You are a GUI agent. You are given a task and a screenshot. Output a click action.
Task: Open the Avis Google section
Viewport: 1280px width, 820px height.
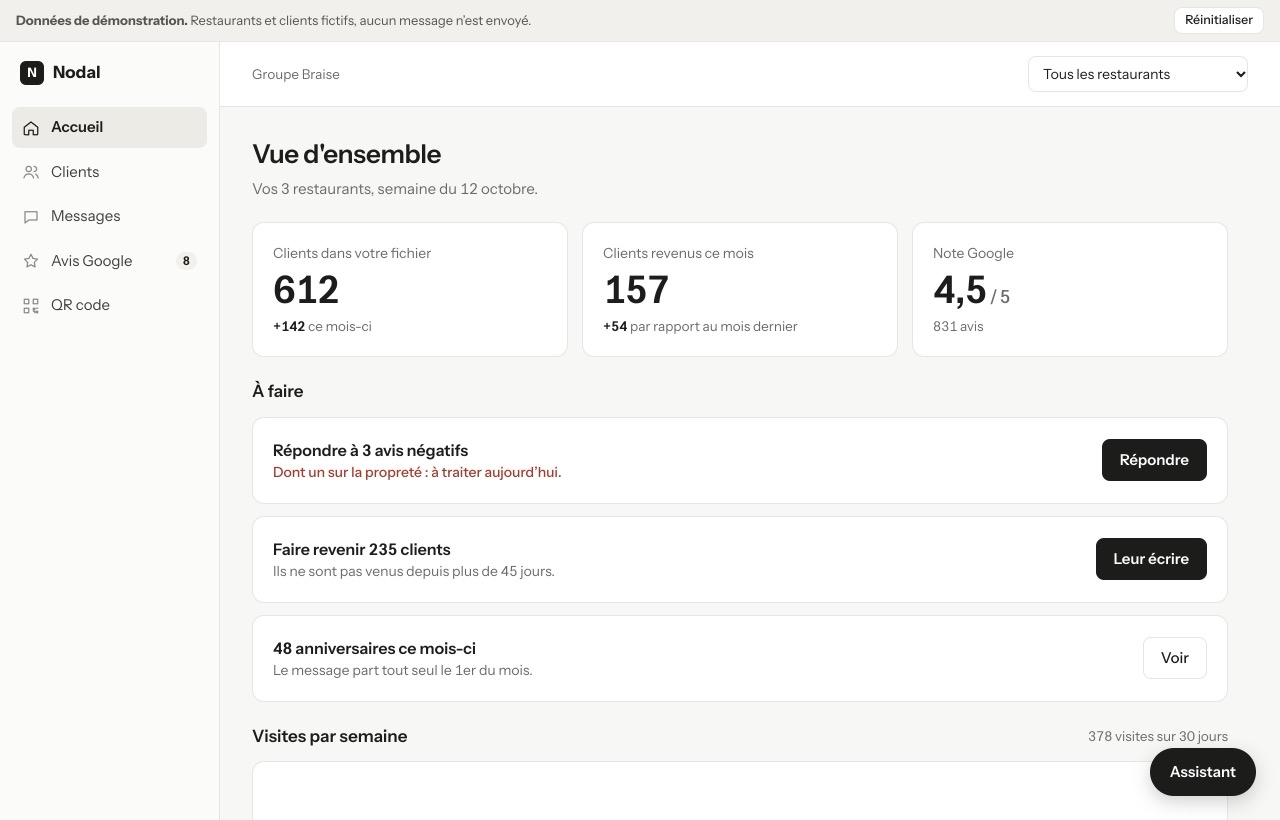pos(109,261)
